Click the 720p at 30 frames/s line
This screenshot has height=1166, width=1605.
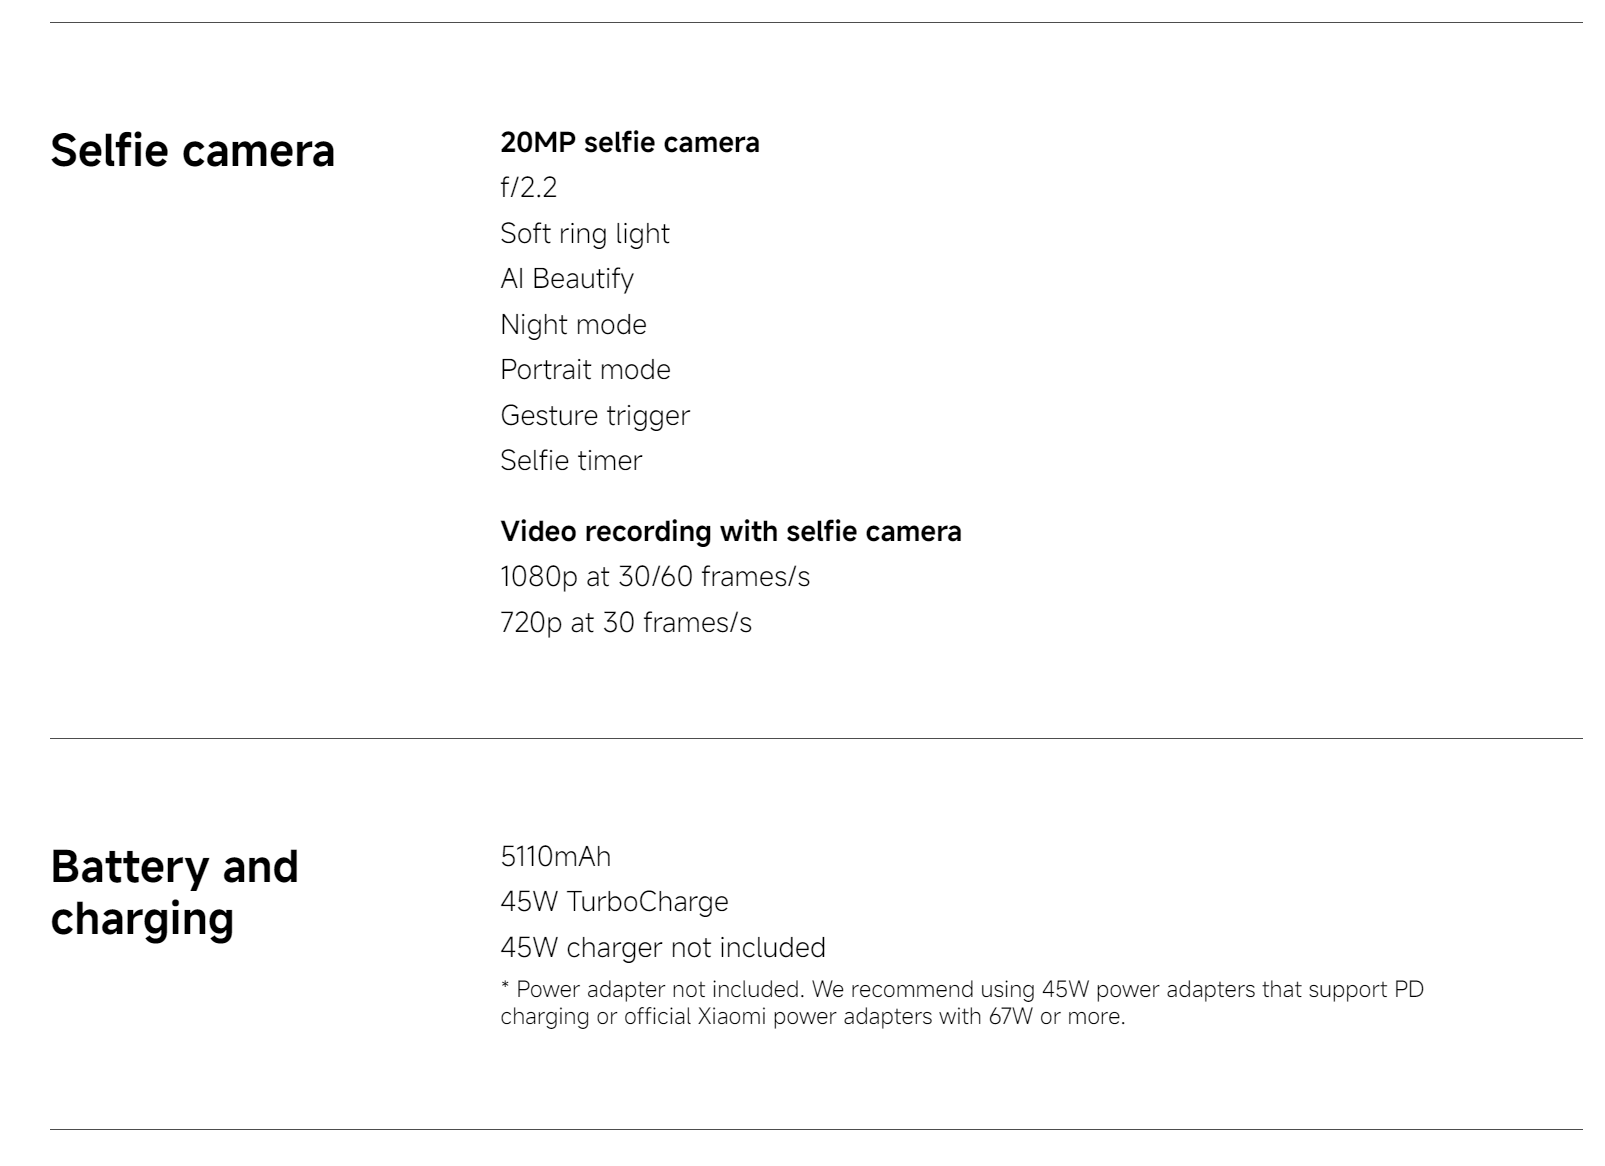(x=625, y=622)
